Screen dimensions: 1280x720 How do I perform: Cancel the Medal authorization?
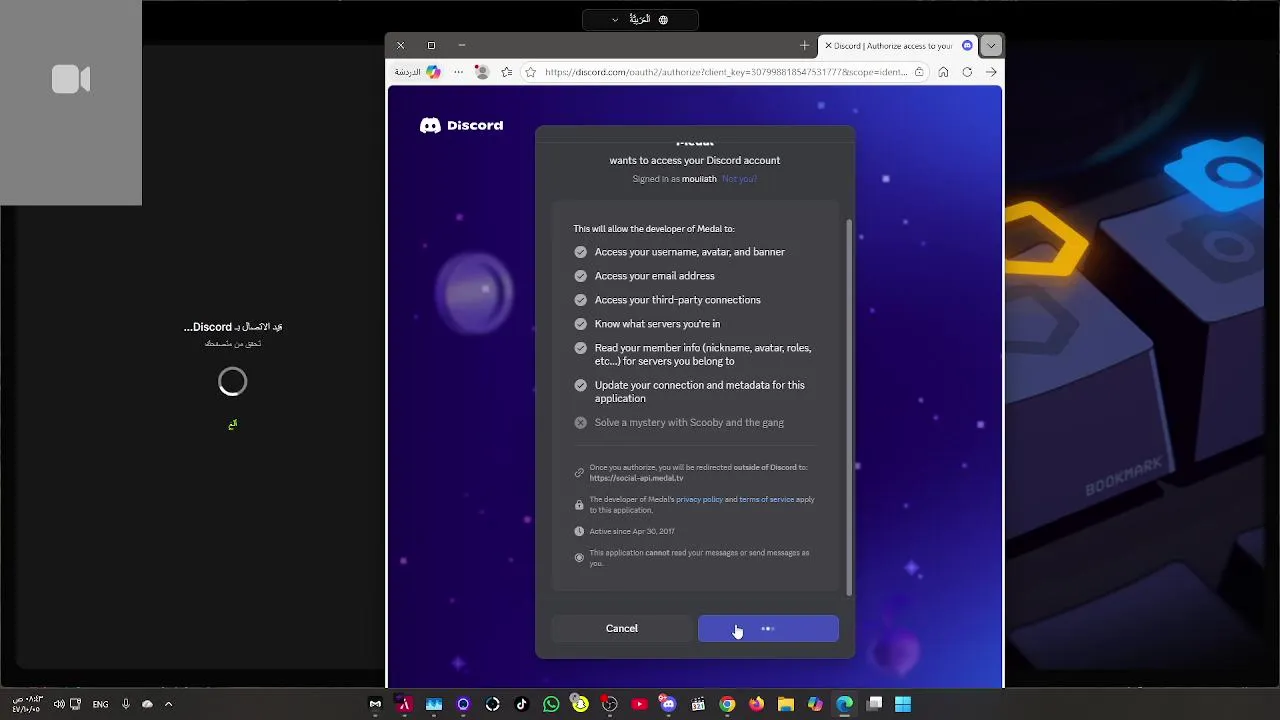pyautogui.click(x=621, y=628)
